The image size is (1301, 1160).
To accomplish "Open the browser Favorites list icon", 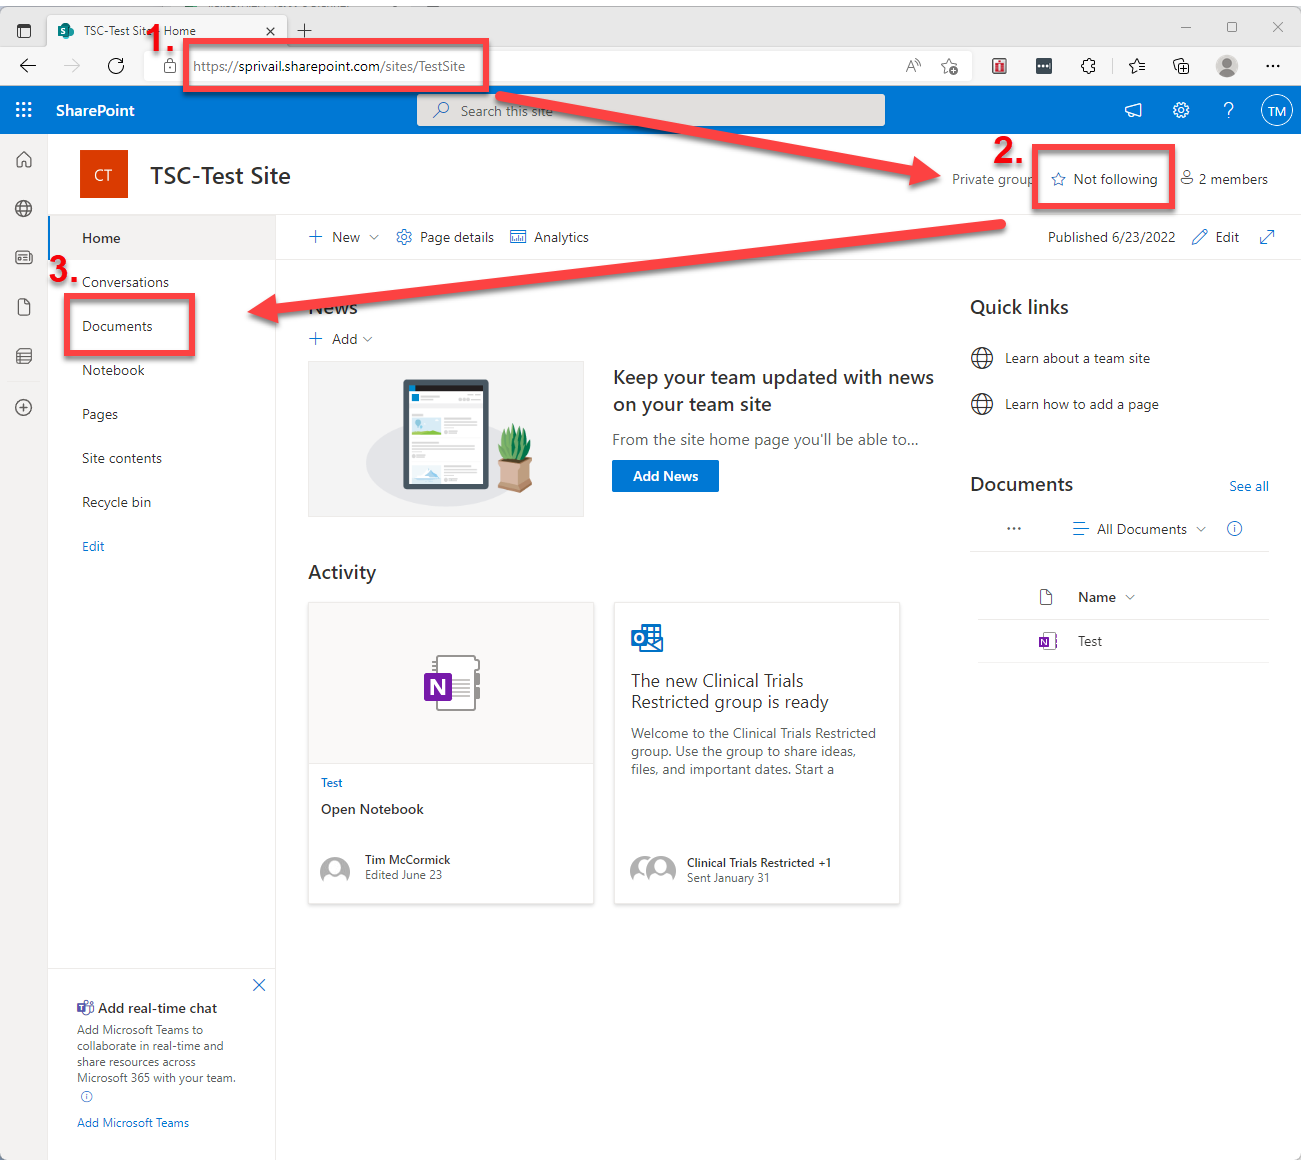I will point(1136,66).
